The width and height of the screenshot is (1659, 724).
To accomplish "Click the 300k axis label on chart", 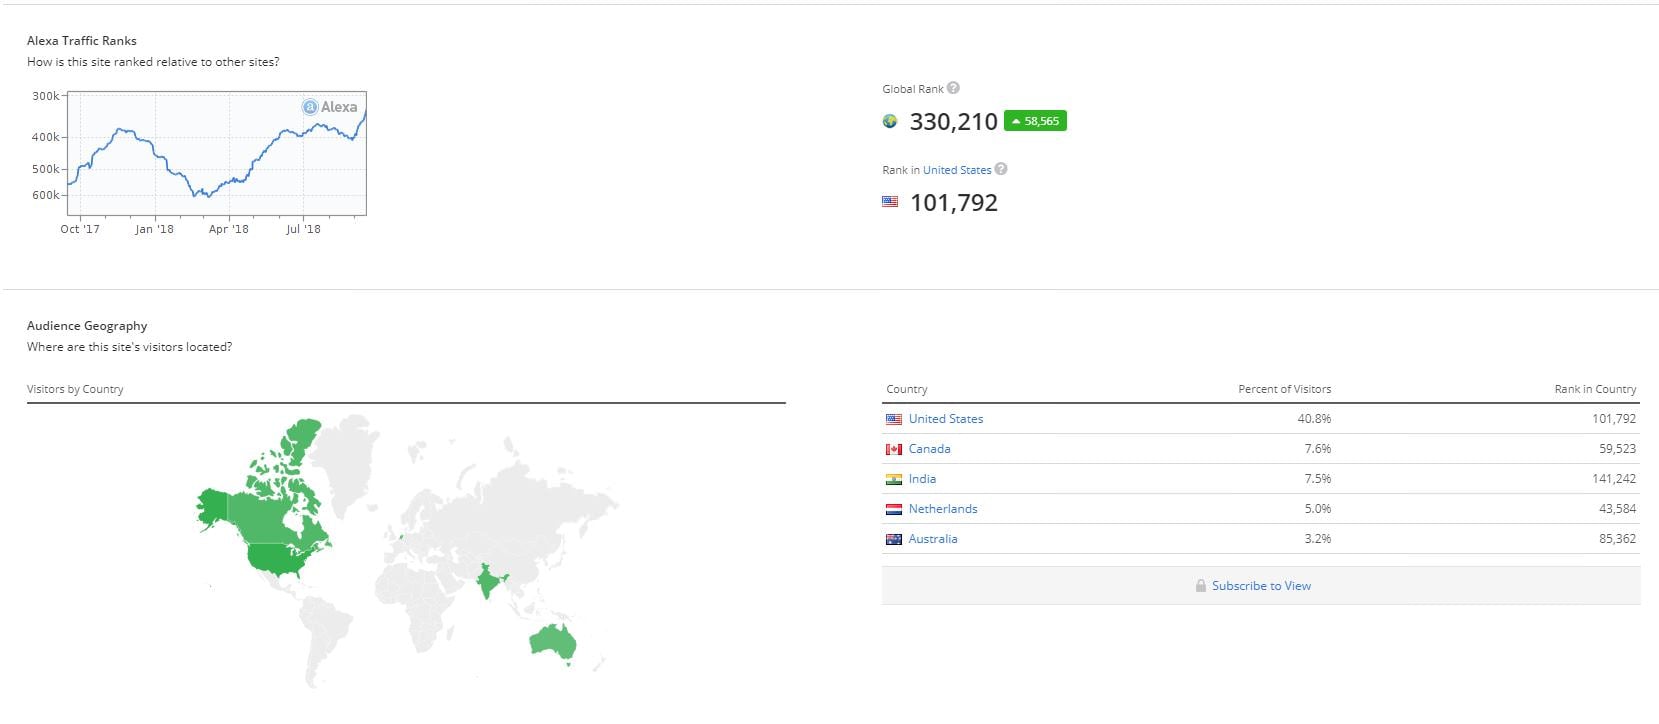I will [46, 96].
